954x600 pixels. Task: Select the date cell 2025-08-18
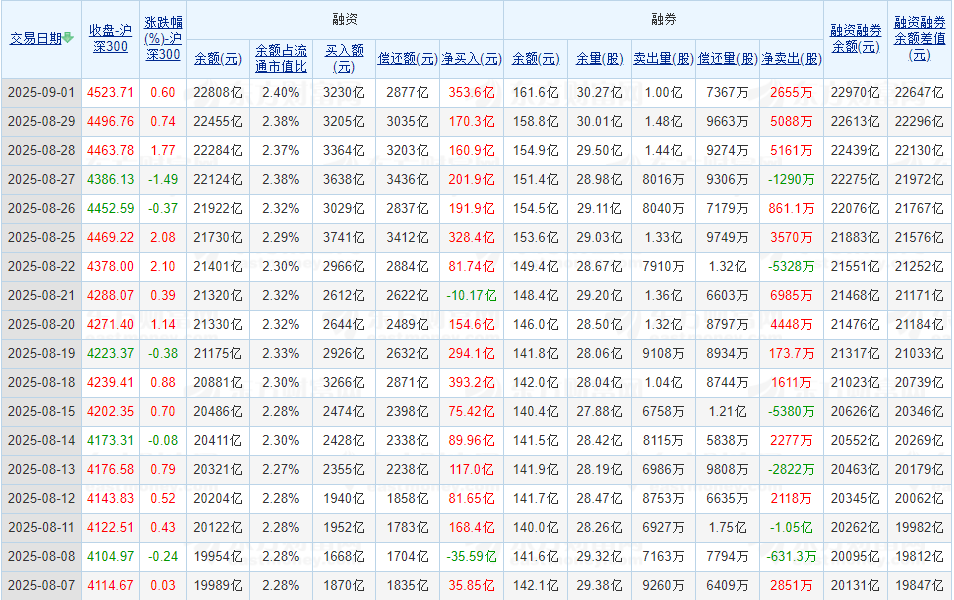(41, 382)
